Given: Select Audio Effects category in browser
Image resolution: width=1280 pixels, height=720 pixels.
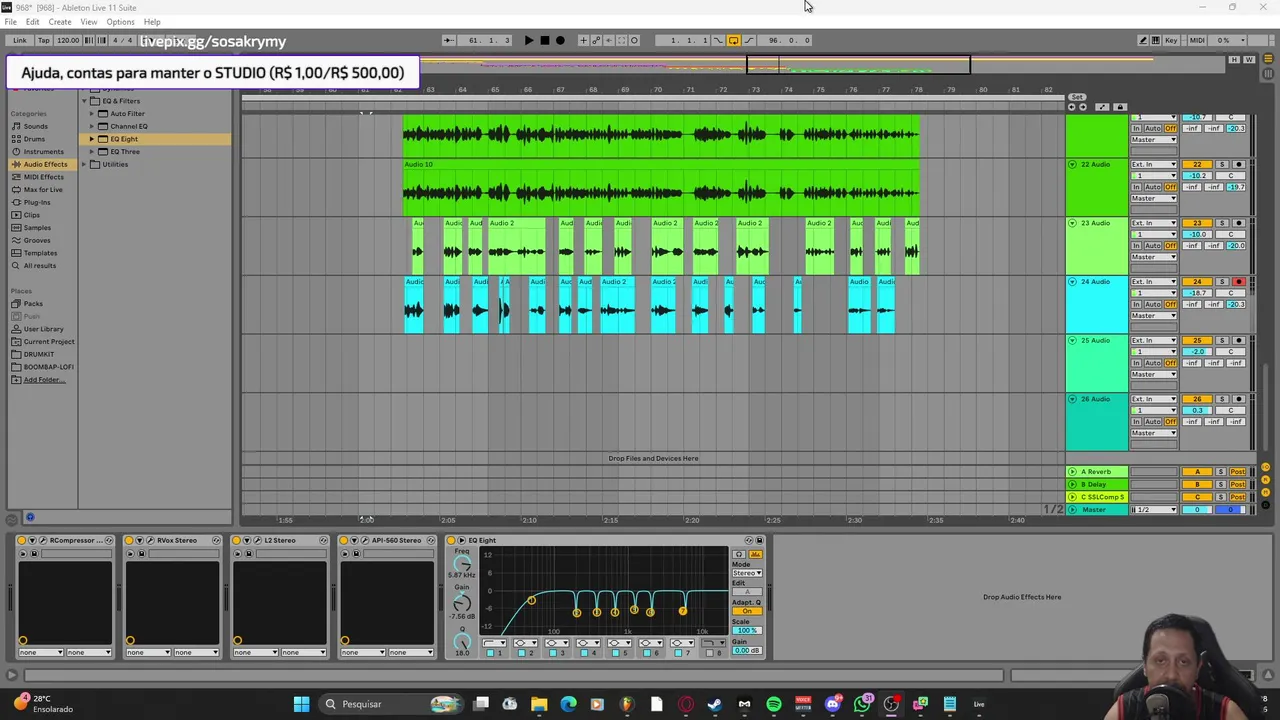Looking at the screenshot, I should click(45, 164).
